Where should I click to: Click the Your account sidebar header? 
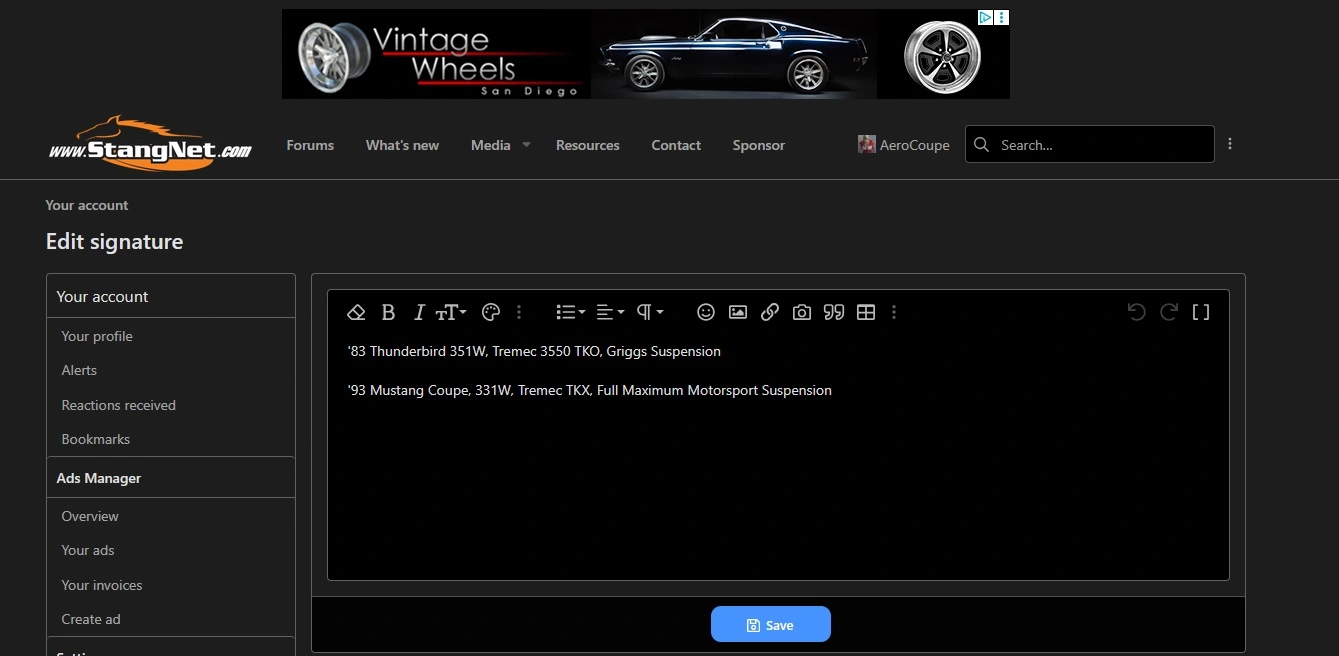click(102, 296)
